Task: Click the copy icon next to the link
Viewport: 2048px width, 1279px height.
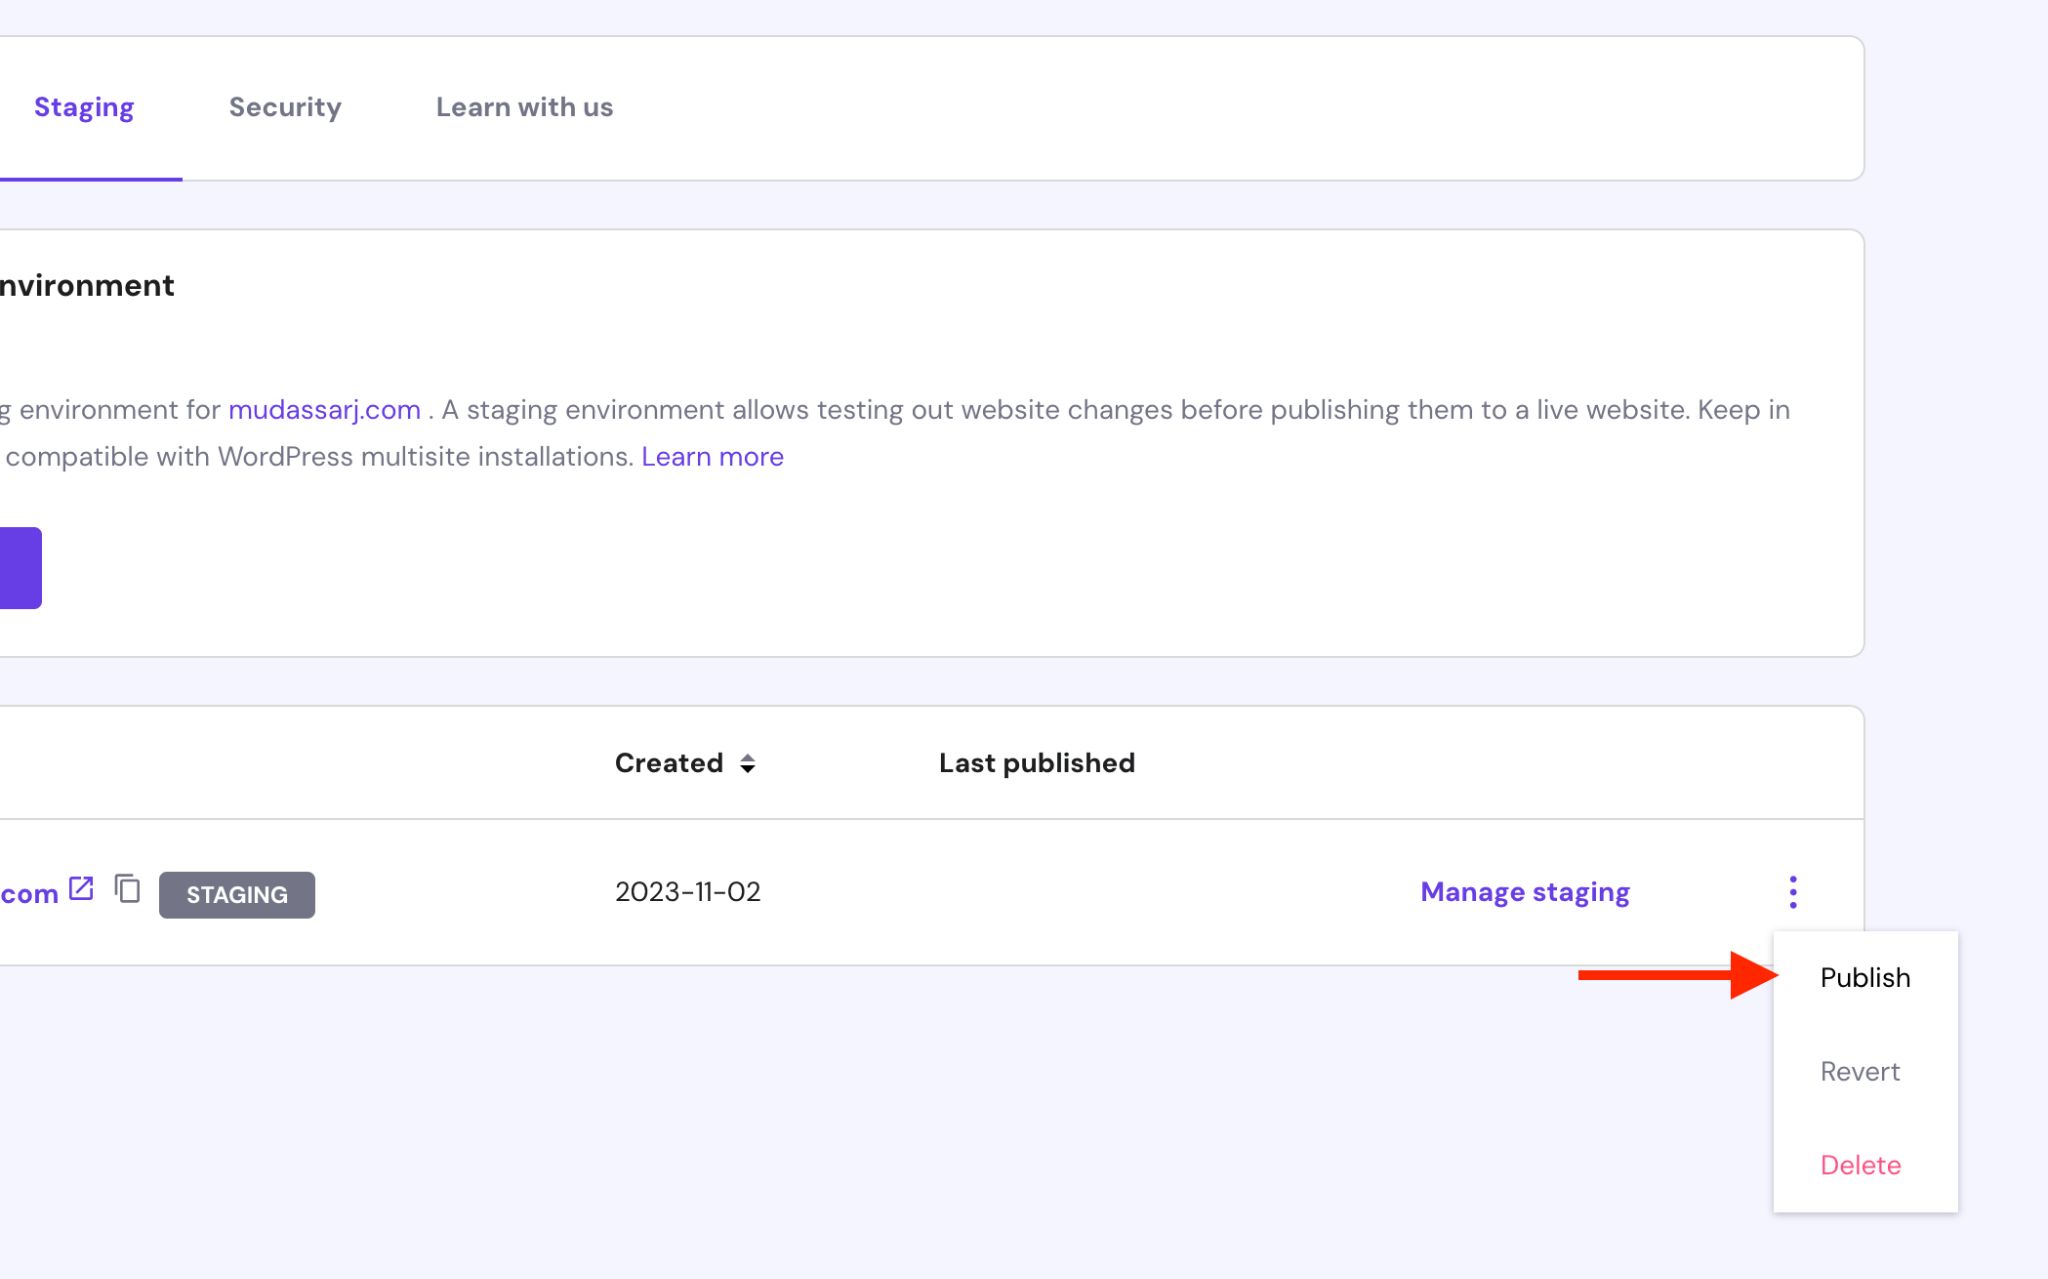Action: (x=130, y=891)
